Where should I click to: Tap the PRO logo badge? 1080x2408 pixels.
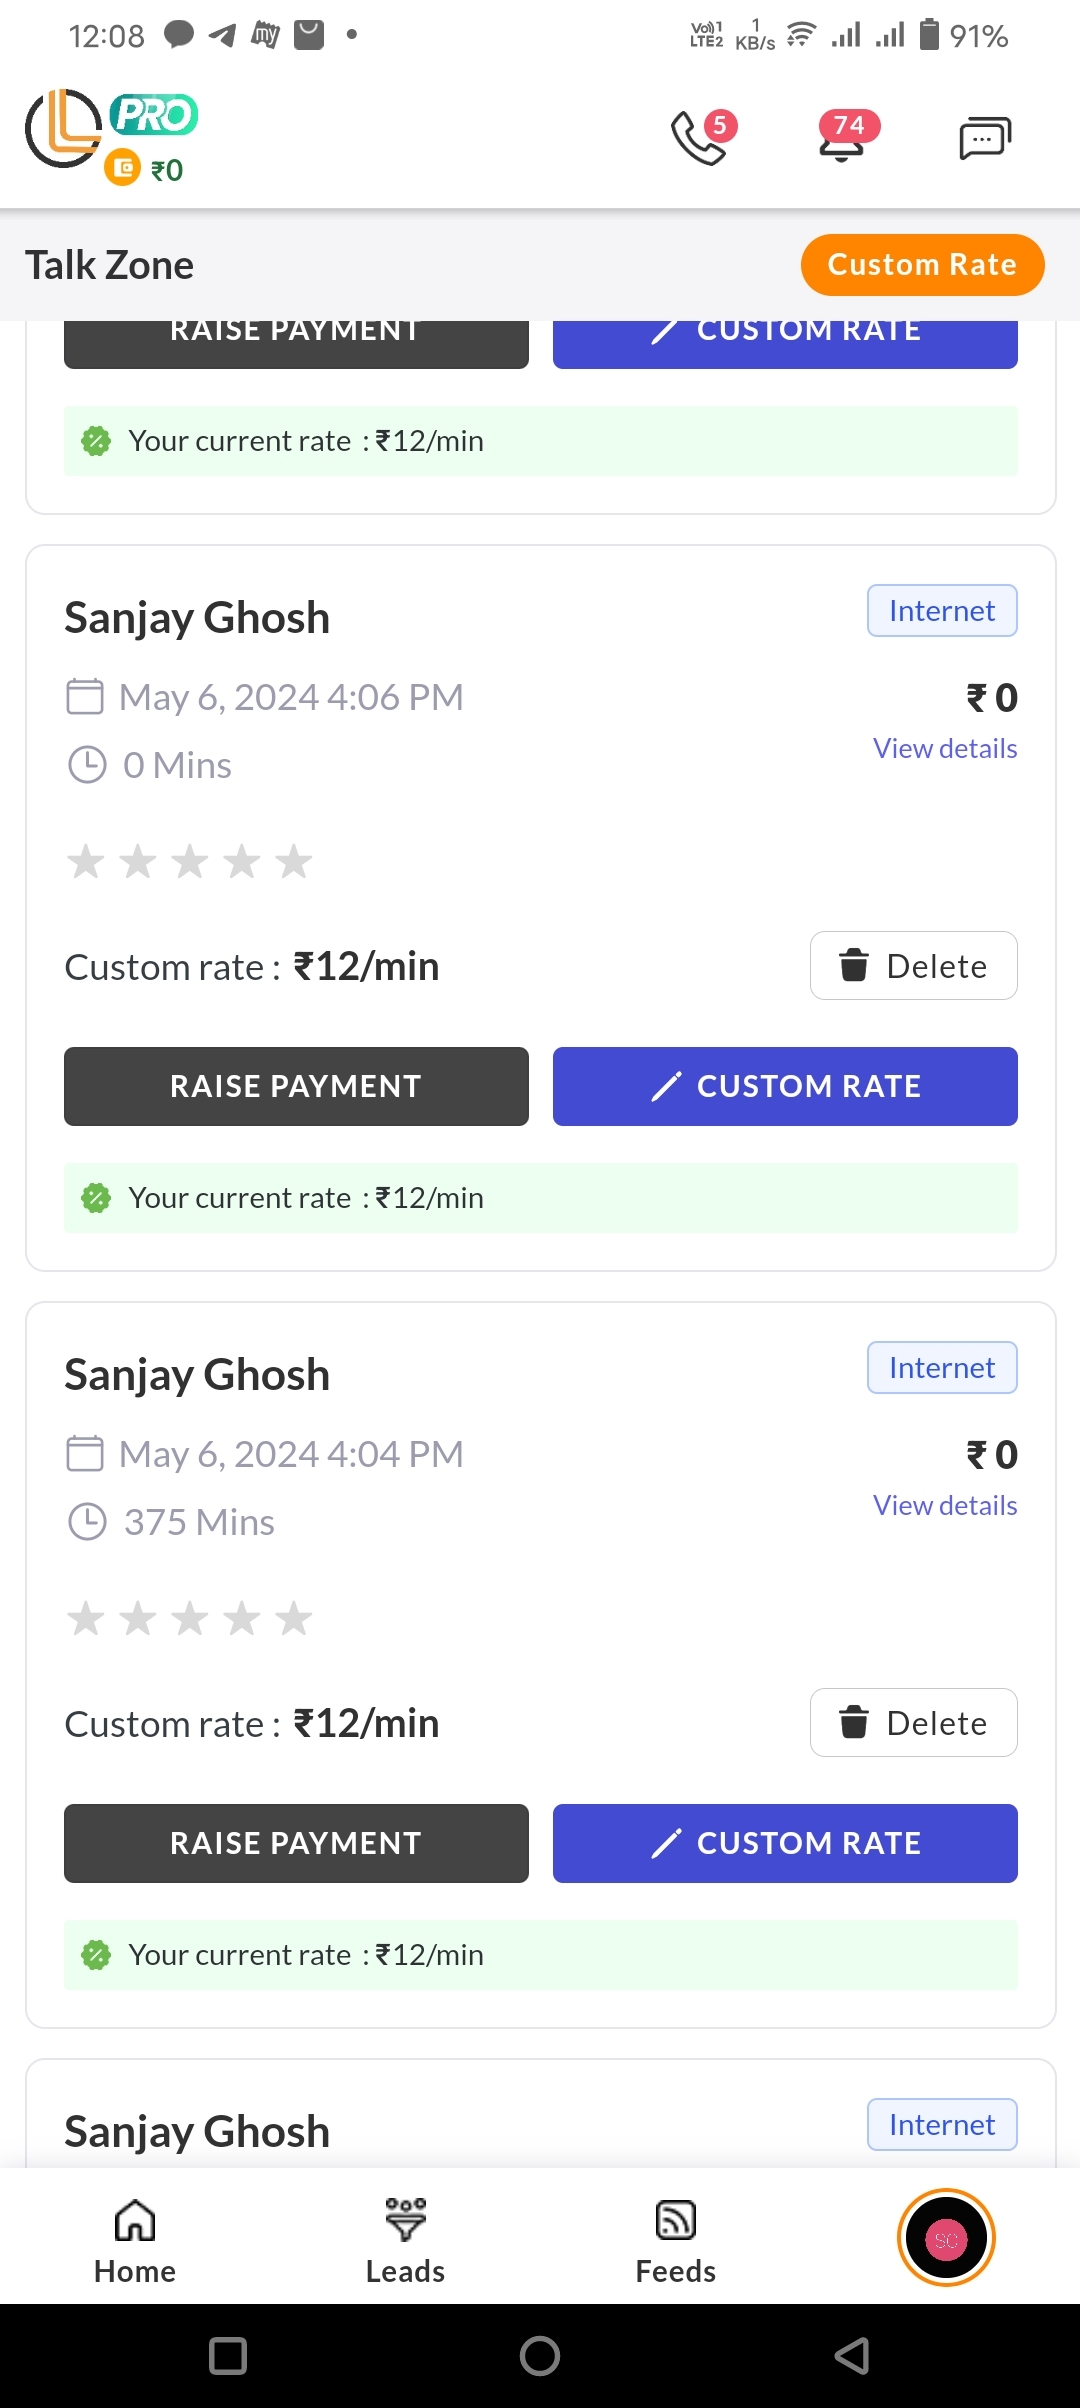point(154,114)
